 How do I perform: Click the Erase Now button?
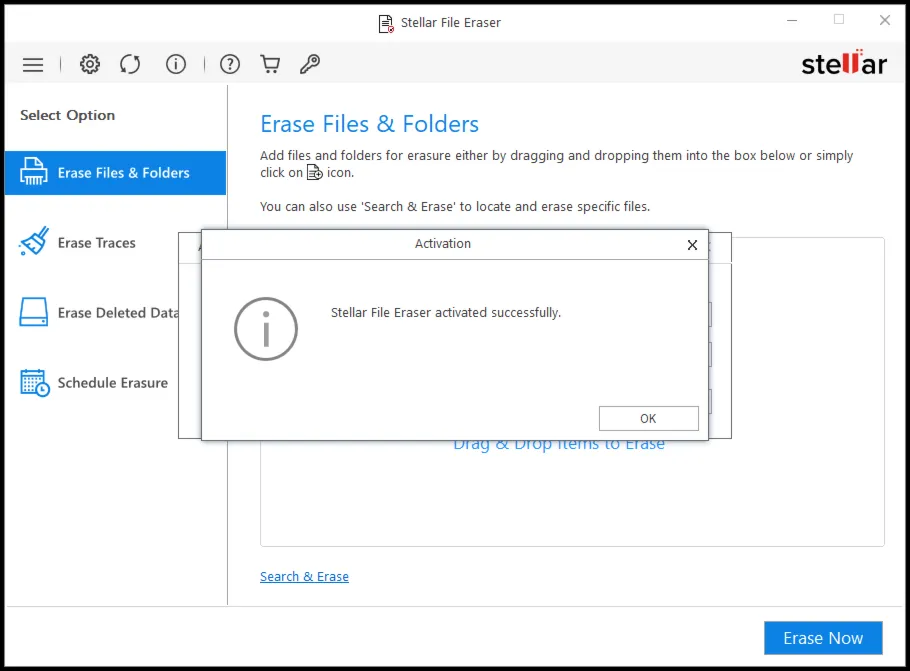click(823, 638)
